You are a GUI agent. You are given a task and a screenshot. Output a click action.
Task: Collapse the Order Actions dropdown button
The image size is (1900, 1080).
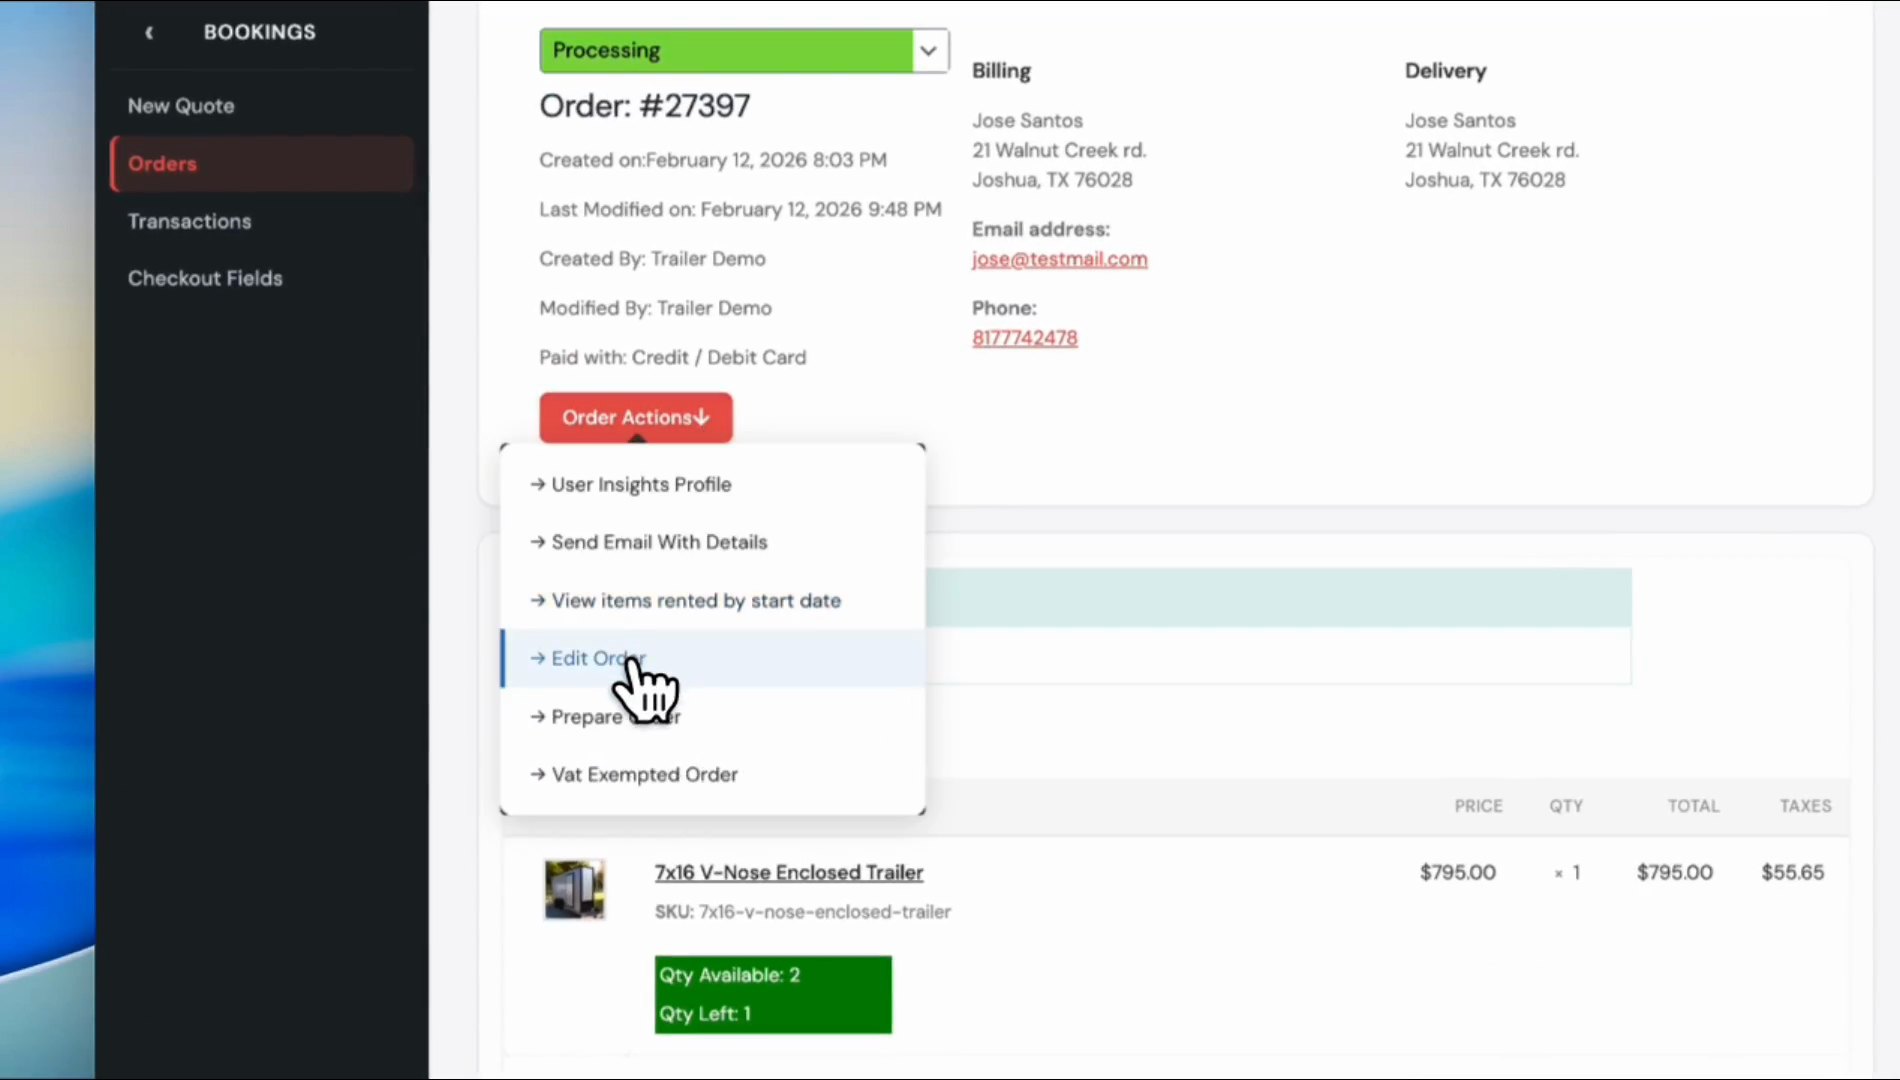[635, 417]
